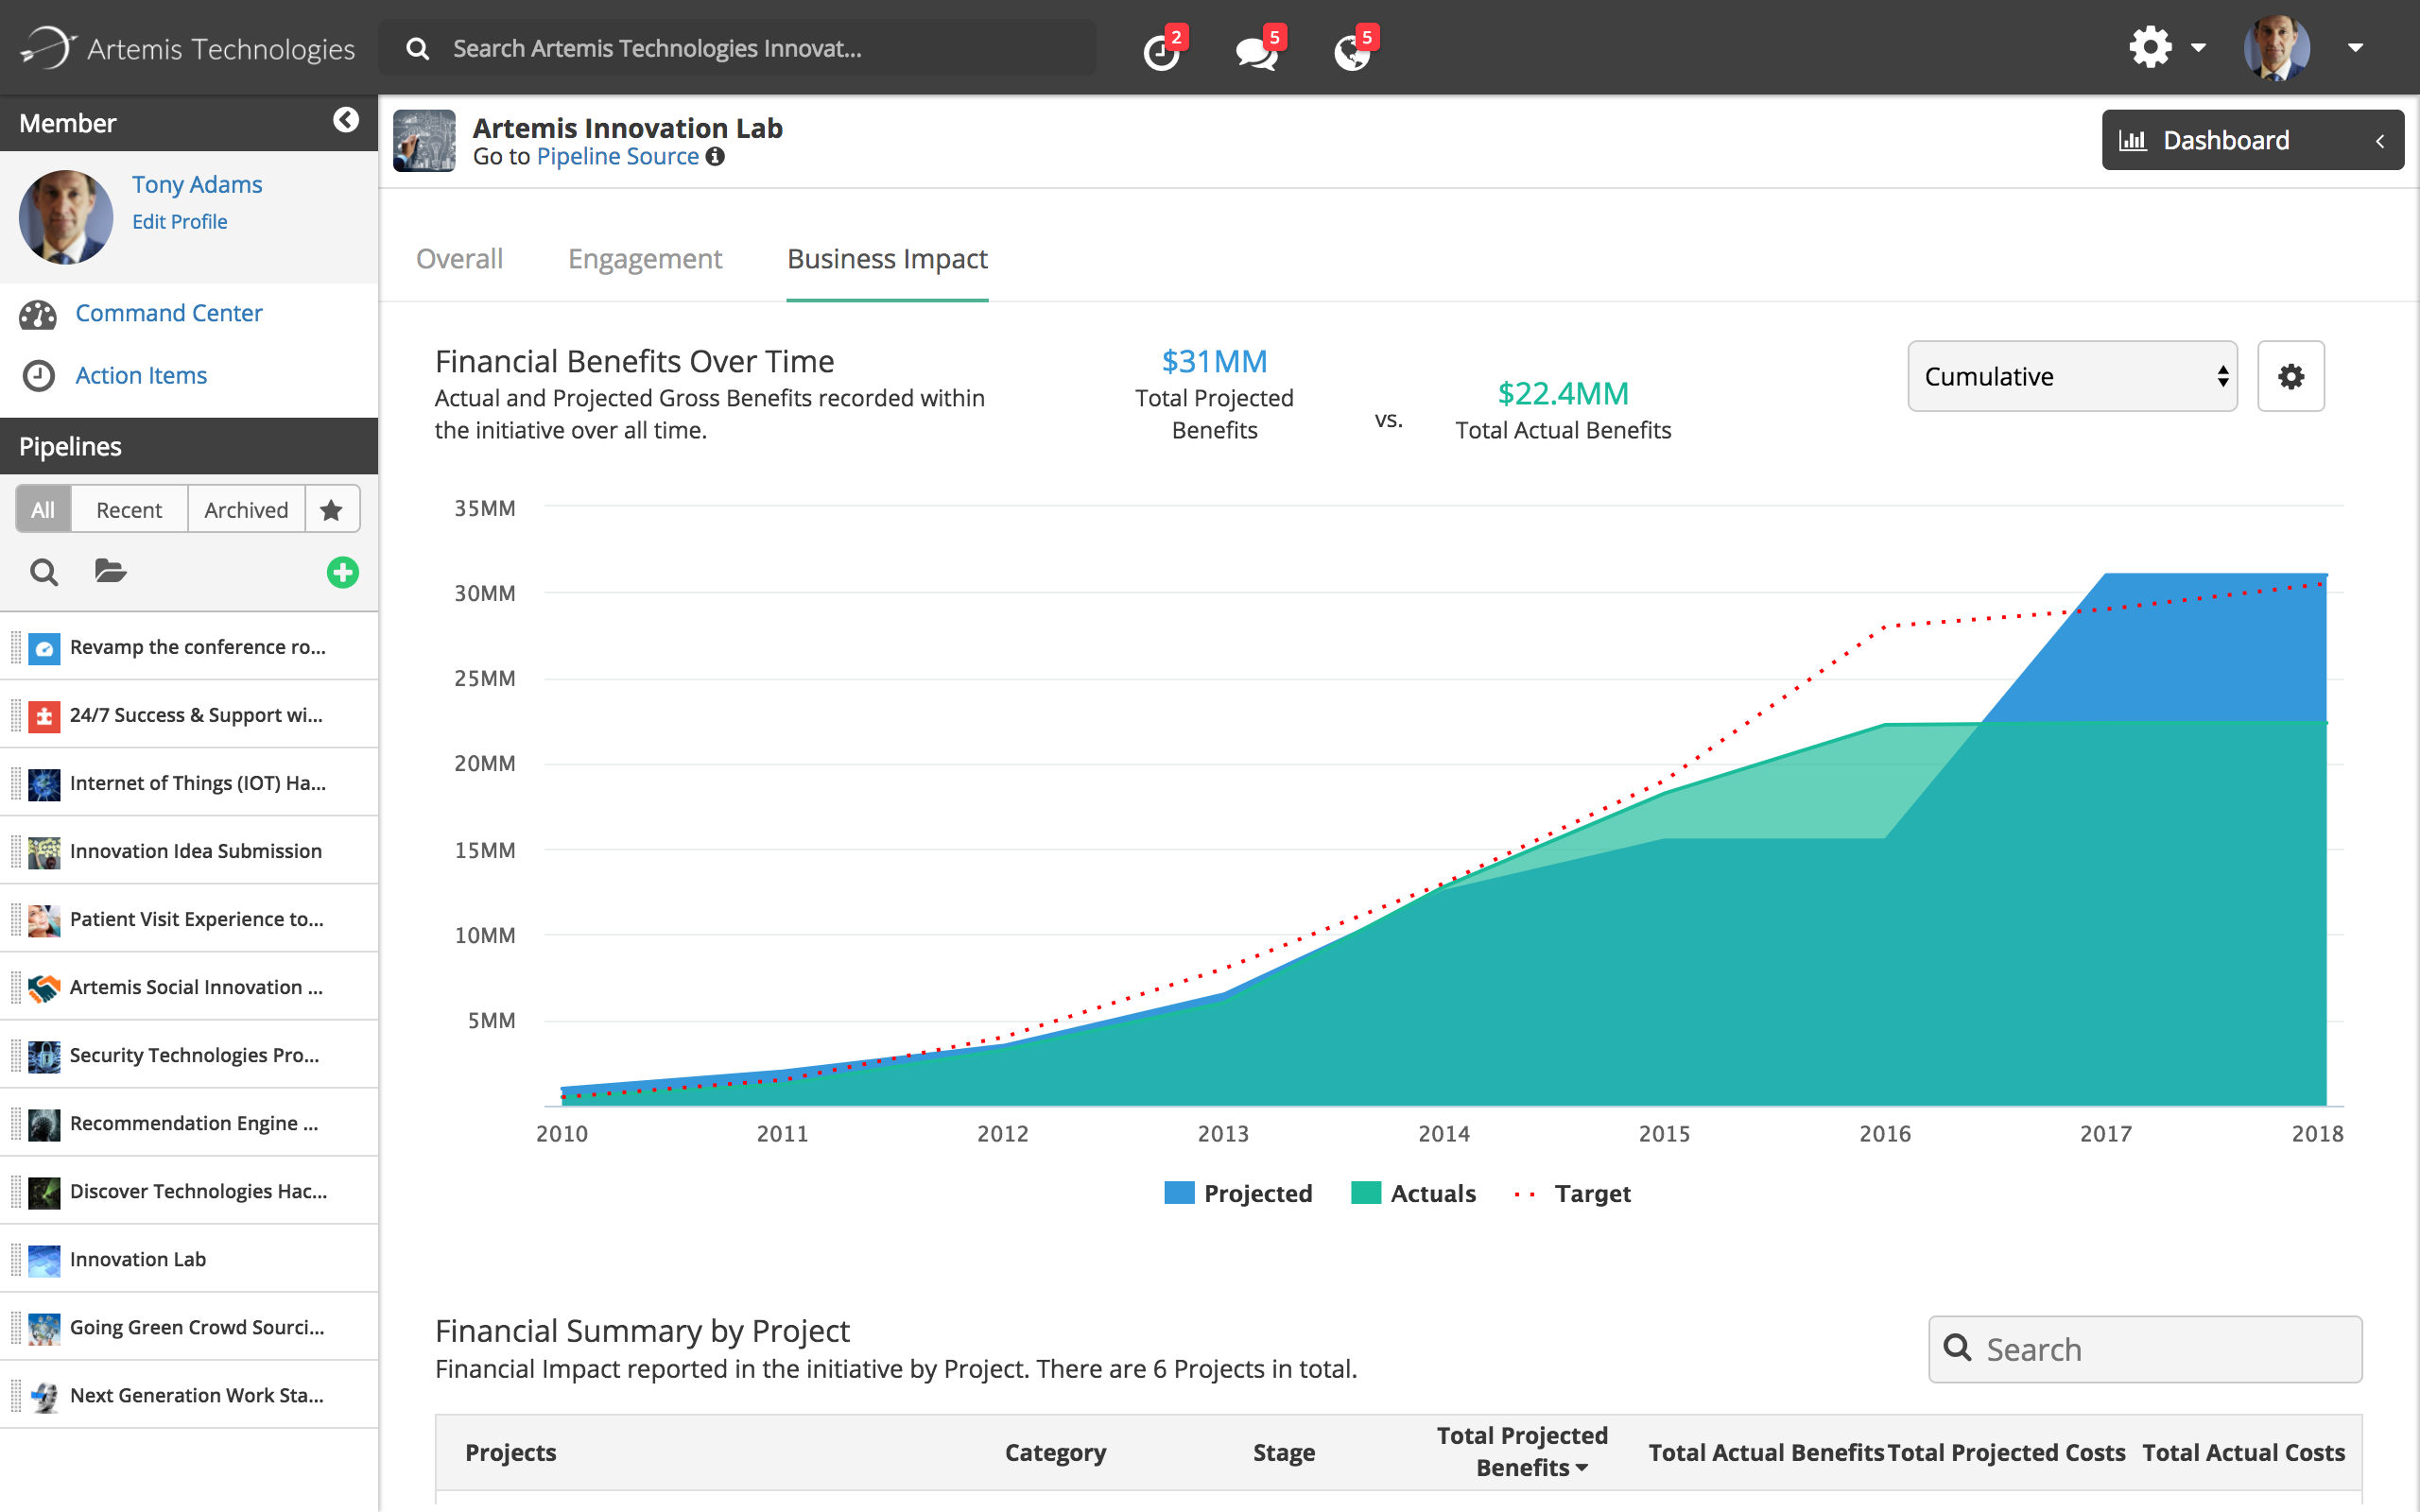Open the action items clock notification icon
The height and width of the screenshot is (1512, 2420).
click(x=1161, y=50)
